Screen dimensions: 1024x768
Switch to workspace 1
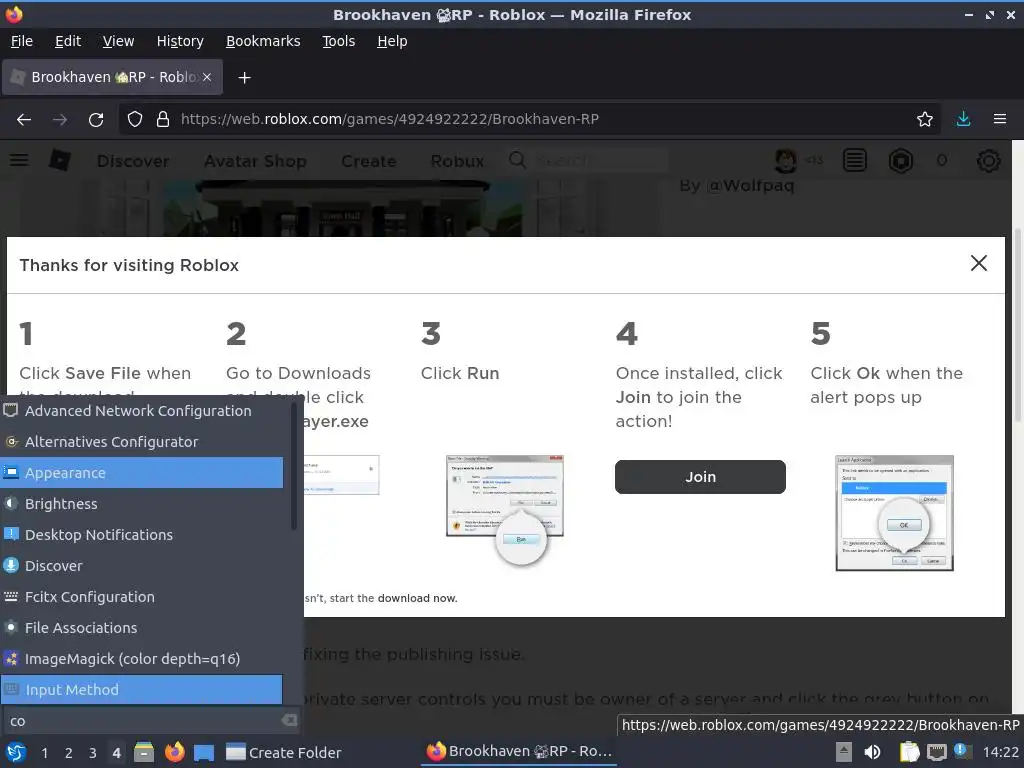click(44, 753)
